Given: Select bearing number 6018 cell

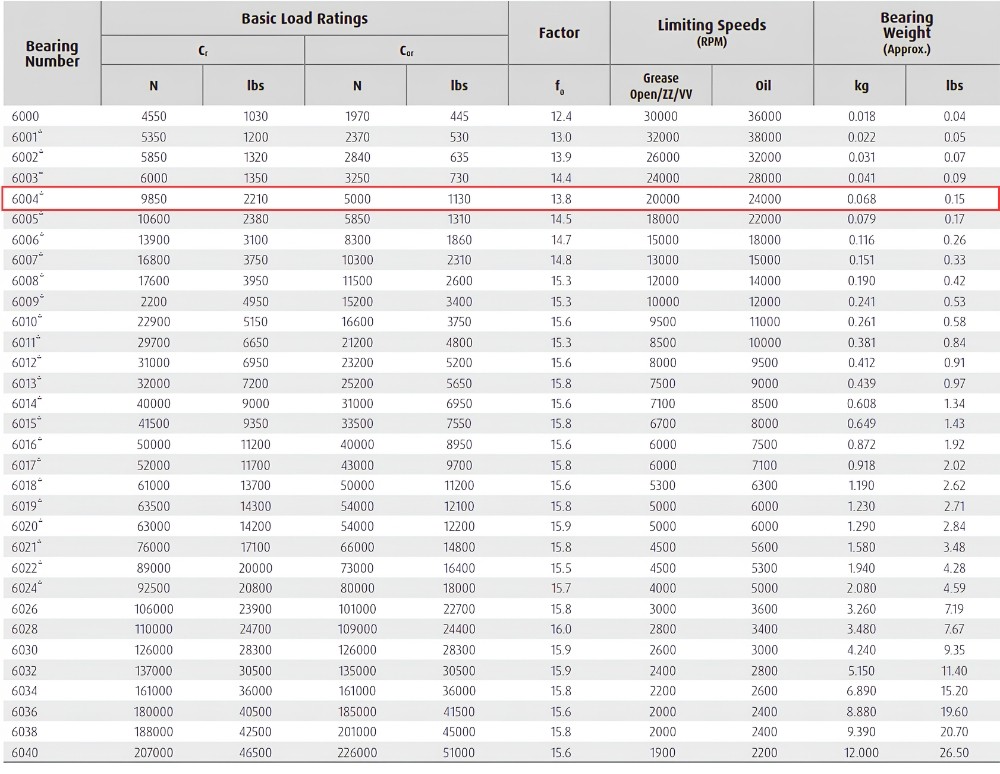Looking at the screenshot, I should tap(26, 485).
